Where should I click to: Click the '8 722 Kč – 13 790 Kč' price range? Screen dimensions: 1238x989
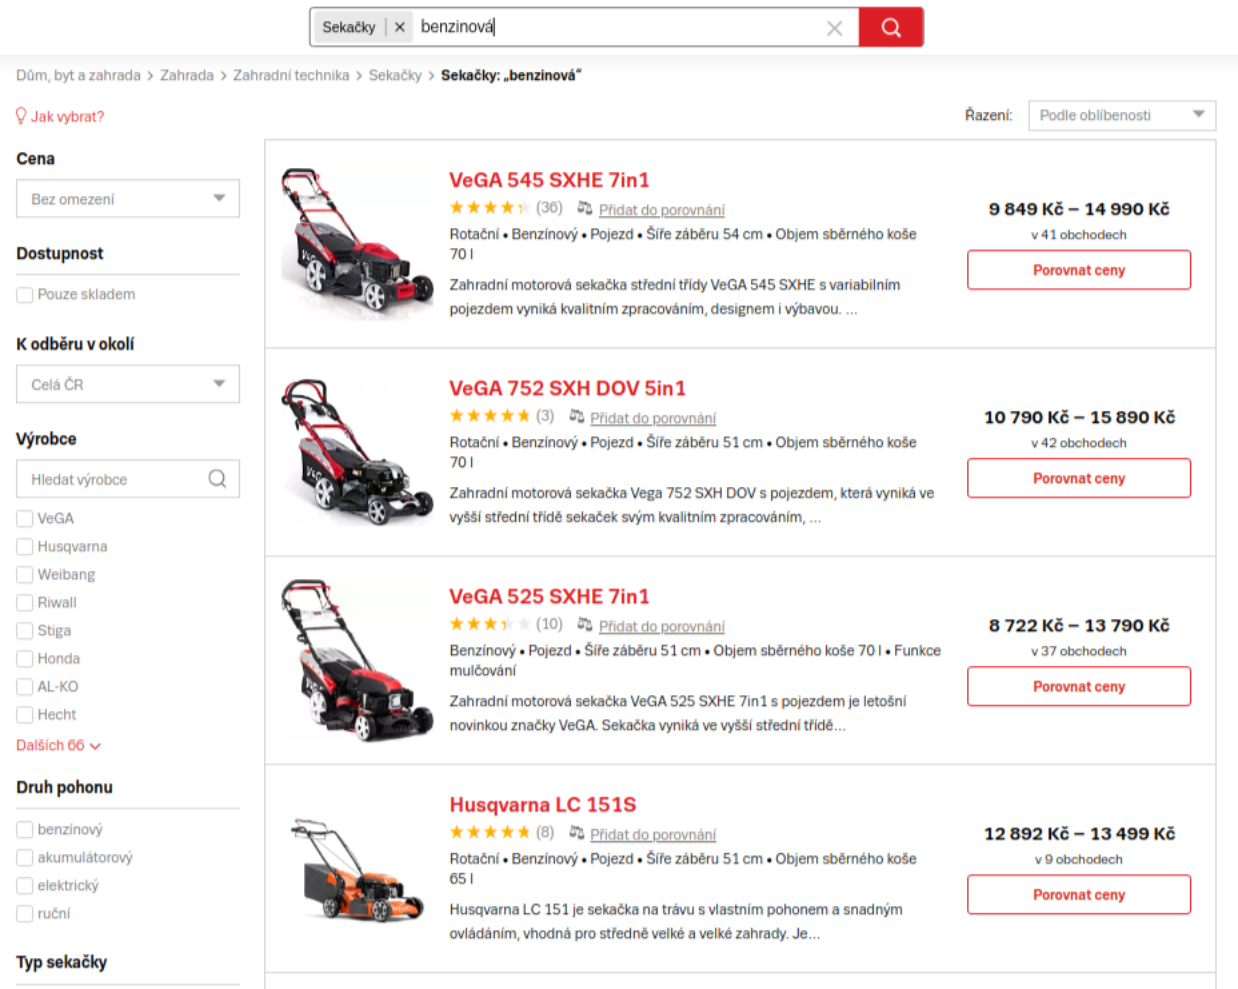coord(1079,625)
